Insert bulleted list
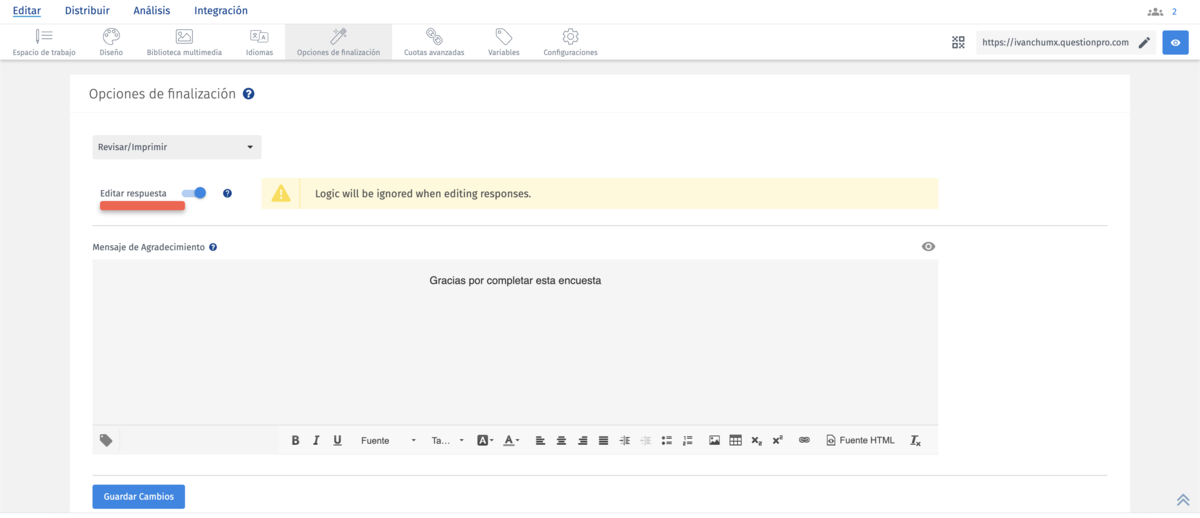 coord(667,440)
